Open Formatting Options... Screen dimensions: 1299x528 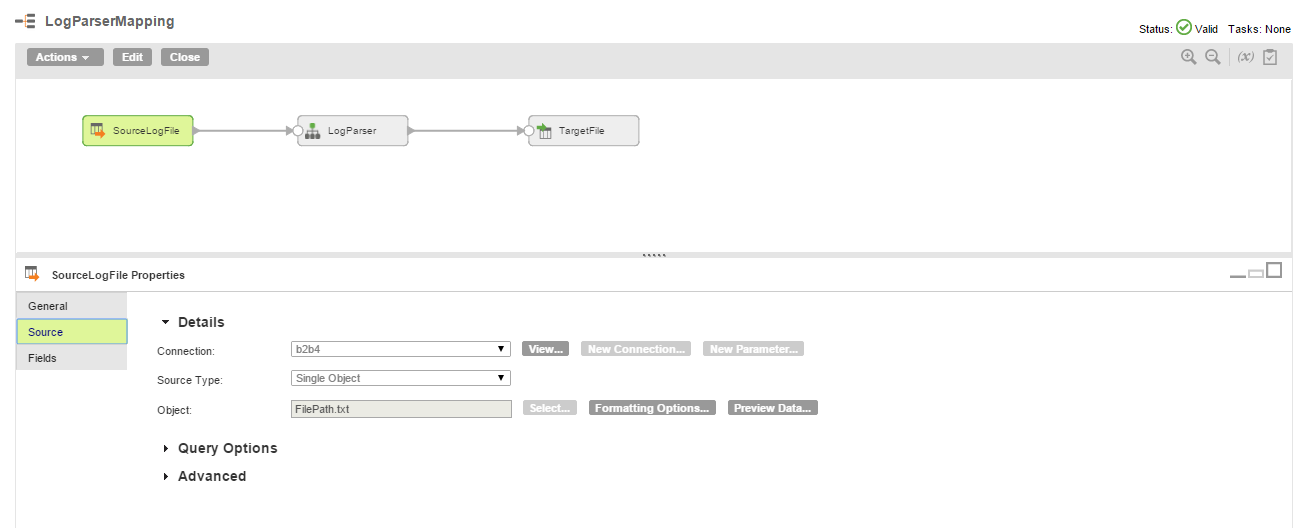(x=652, y=408)
